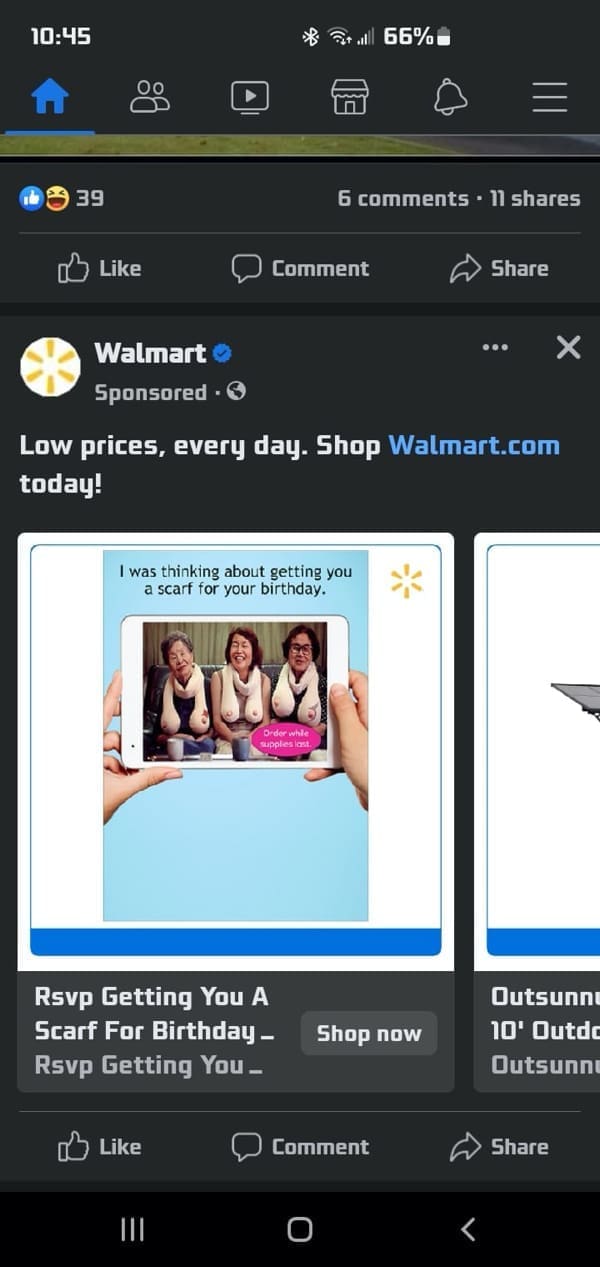
Task: Hide the Walmart sponsored post with X
Action: pyautogui.click(x=568, y=348)
